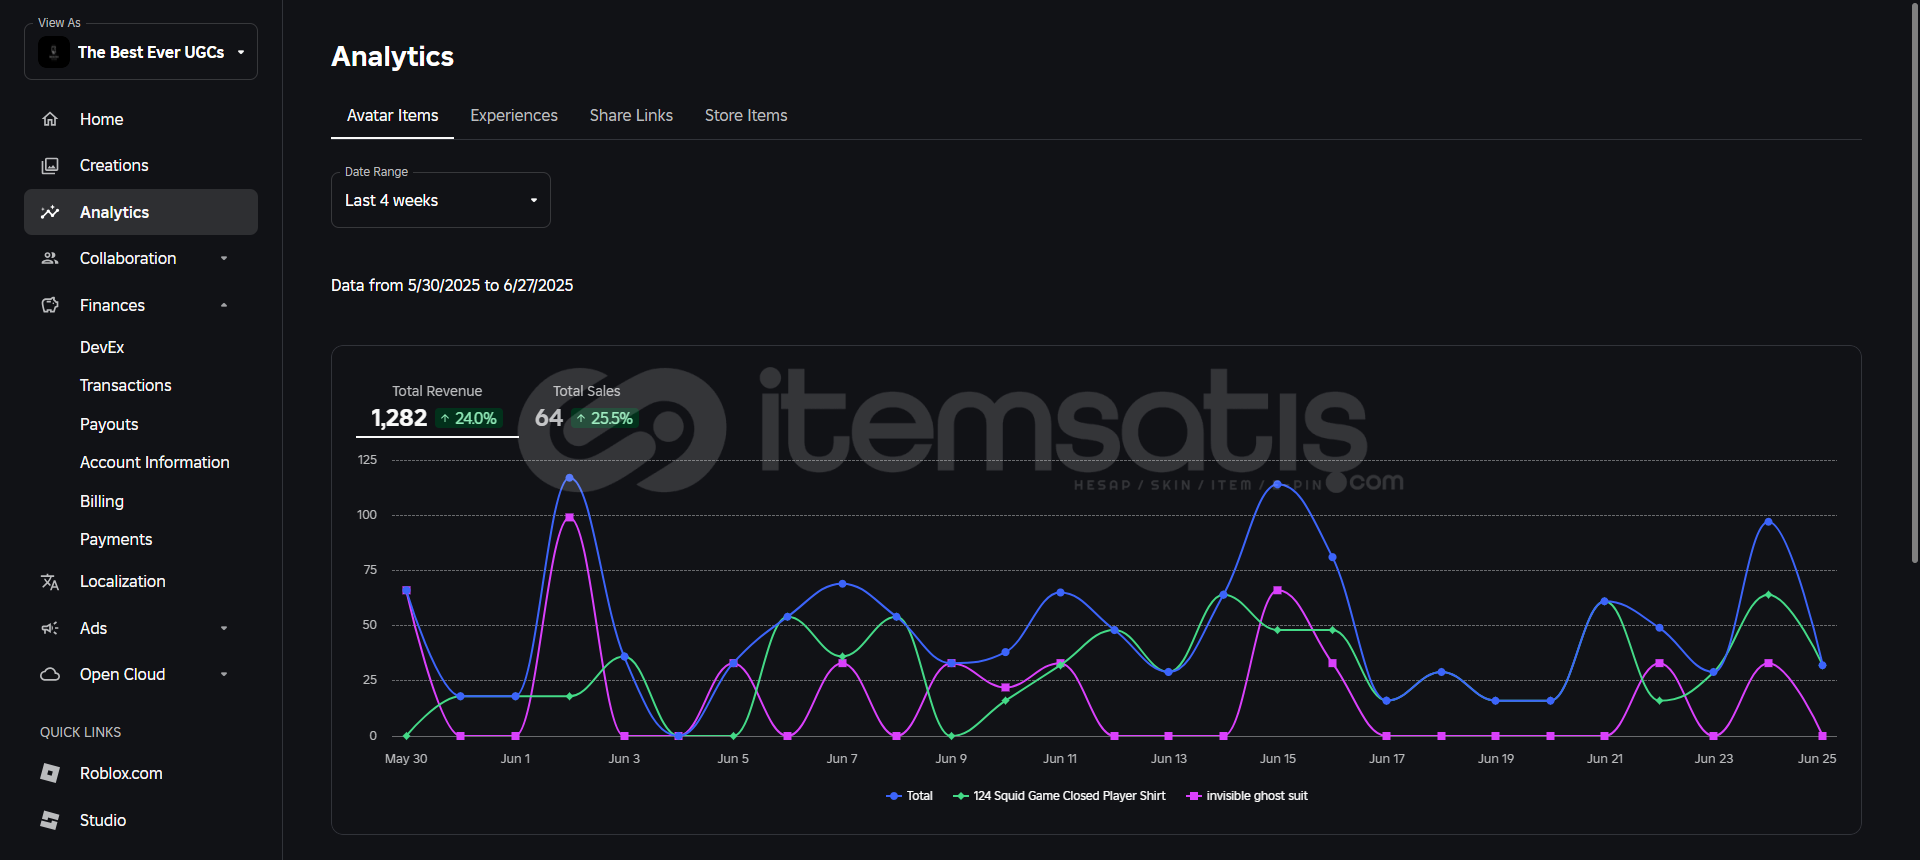This screenshot has height=860, width=1920.
Task: Click the page vertical scrollbar
Action: coord(1914,285)
